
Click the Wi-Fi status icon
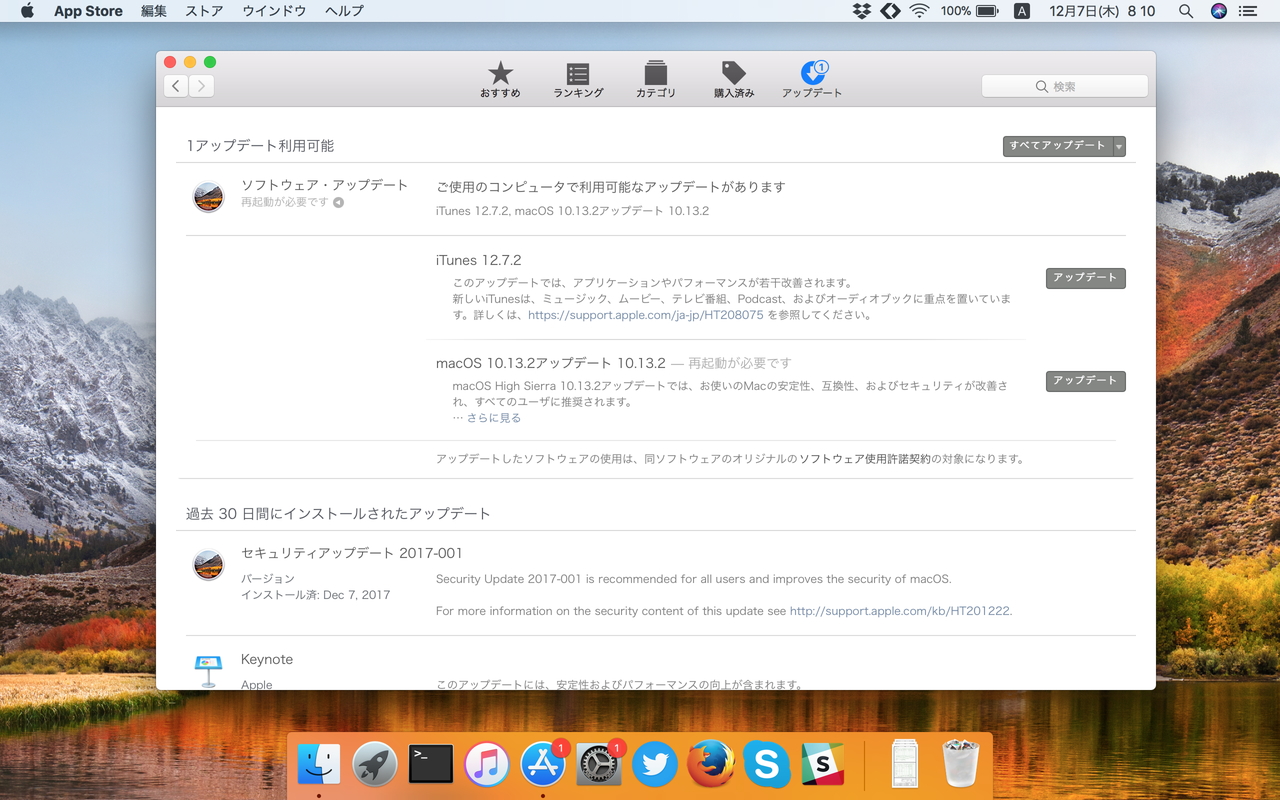[x=919, y=11]
